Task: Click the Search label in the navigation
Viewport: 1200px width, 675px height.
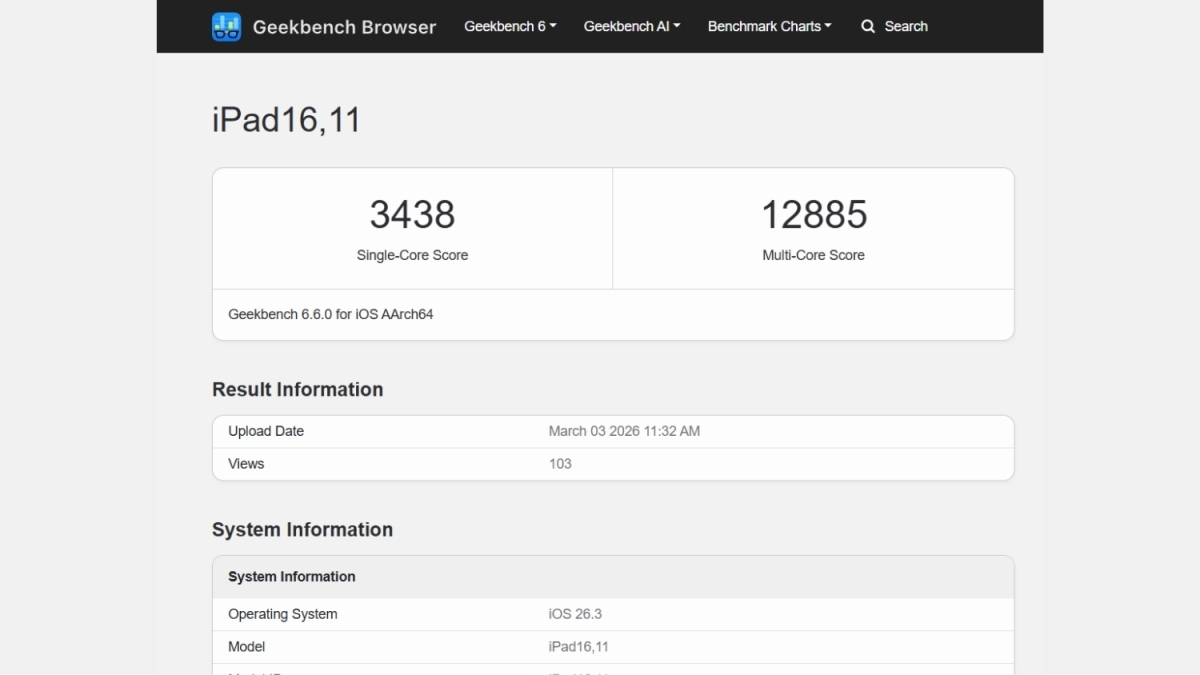Action: (x=905, y=26)
